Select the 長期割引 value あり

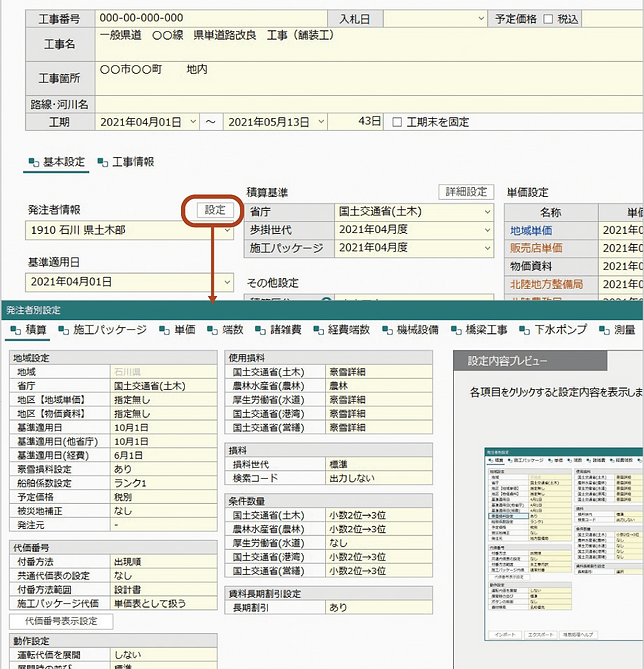379,608
